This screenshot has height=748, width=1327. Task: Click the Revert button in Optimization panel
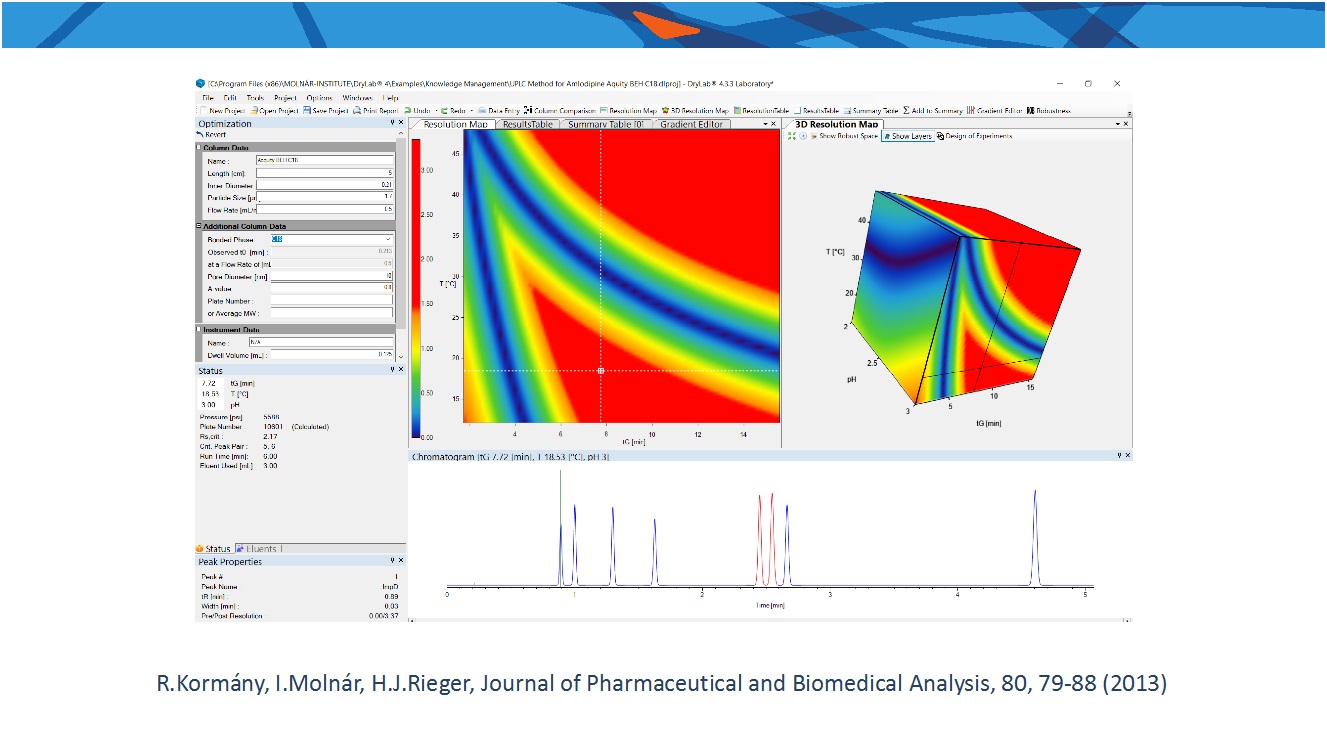click(211, 135)
